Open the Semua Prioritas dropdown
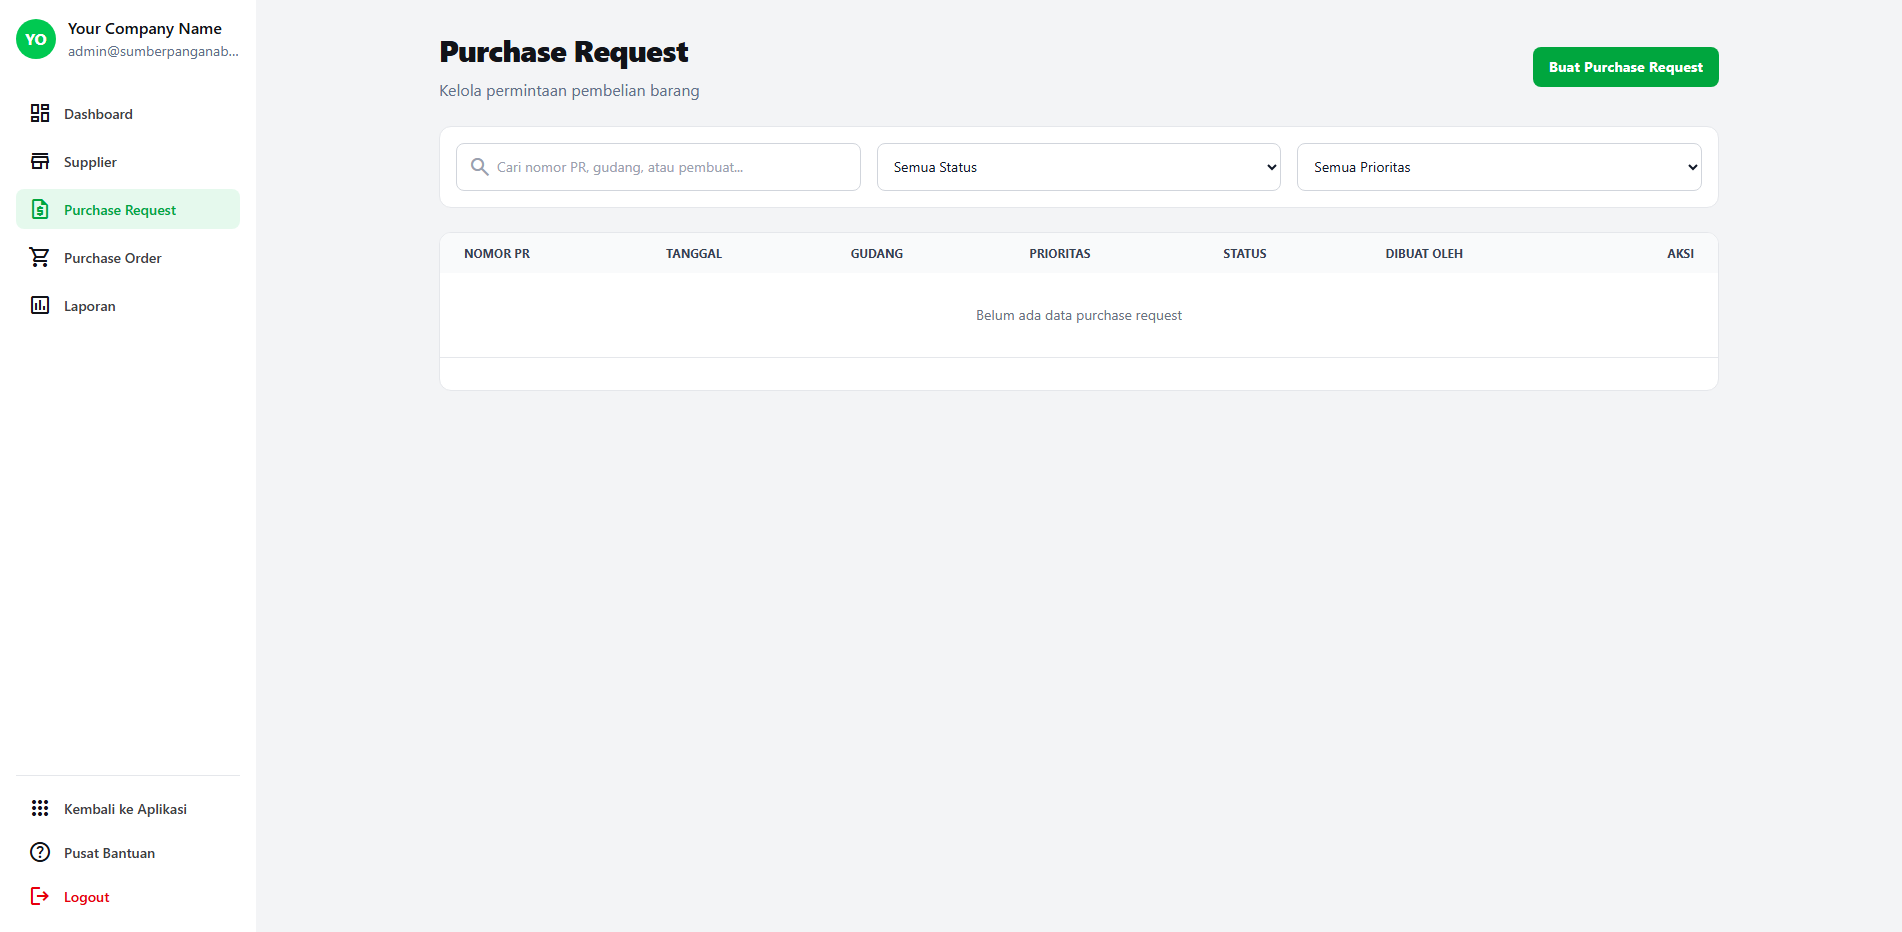The image size is (1902, 932). click(1498, 167)
